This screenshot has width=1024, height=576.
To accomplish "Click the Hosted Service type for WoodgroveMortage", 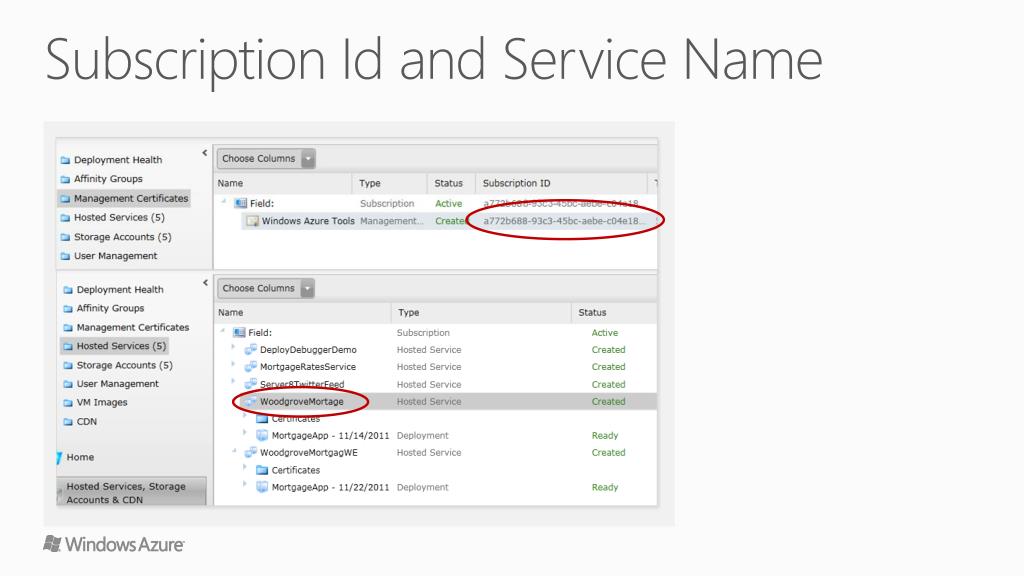I will point(429,402).
